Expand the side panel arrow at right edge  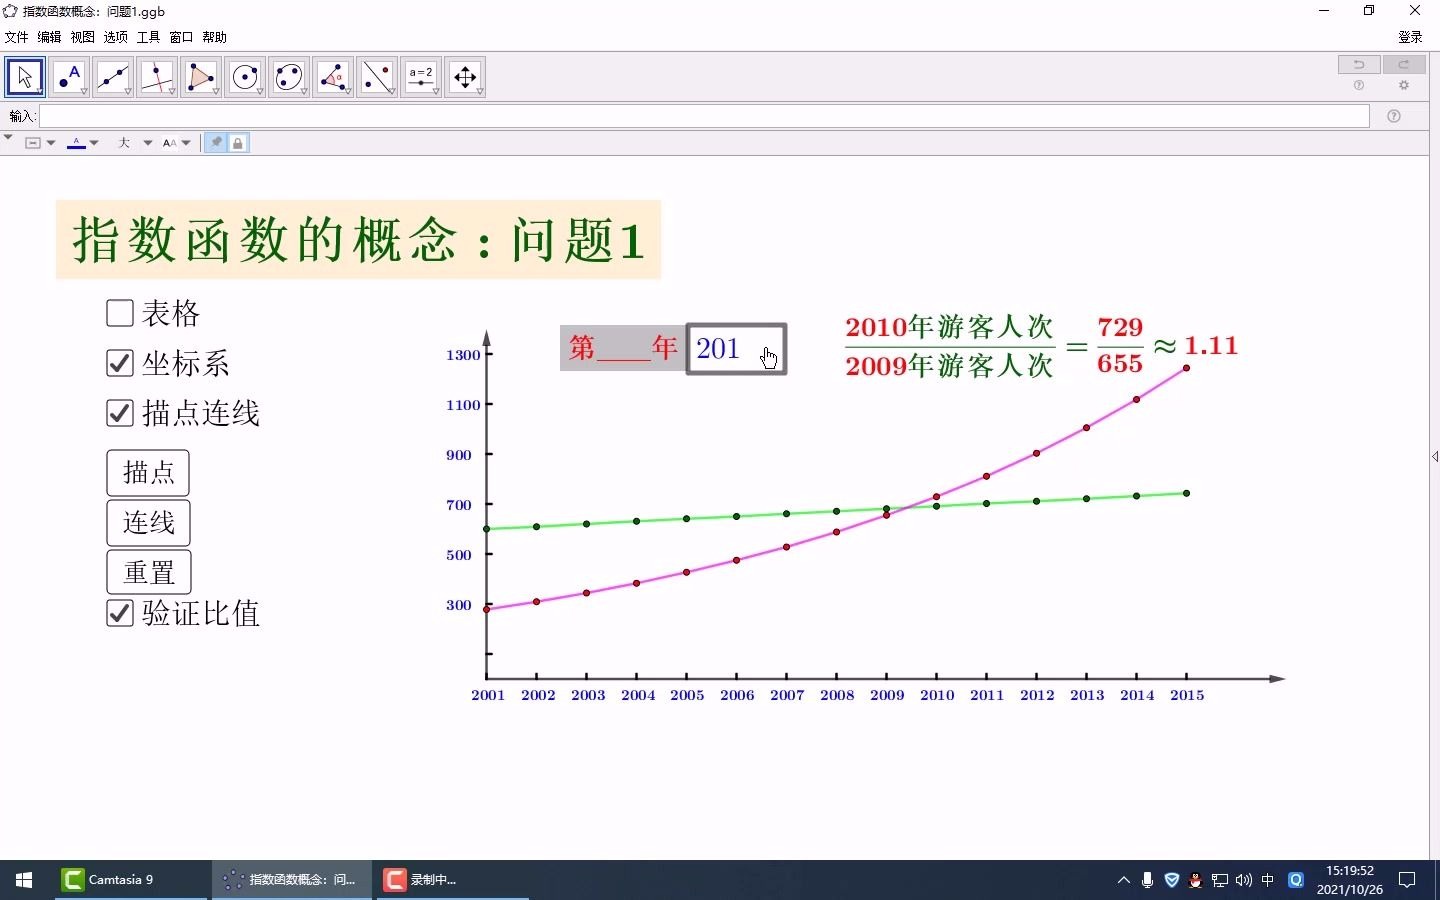[1435, 456]
